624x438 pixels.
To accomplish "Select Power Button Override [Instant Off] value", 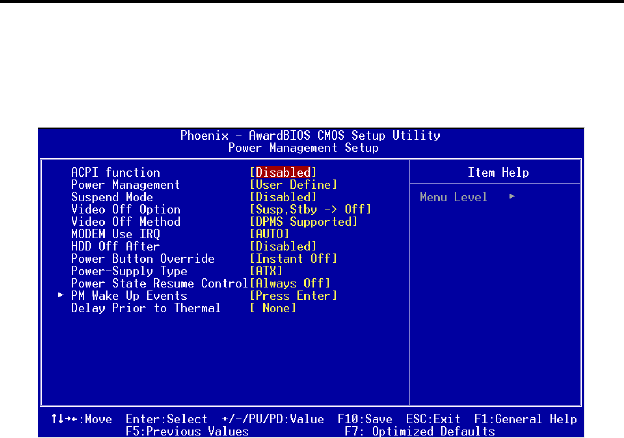I will click(293, 259).
